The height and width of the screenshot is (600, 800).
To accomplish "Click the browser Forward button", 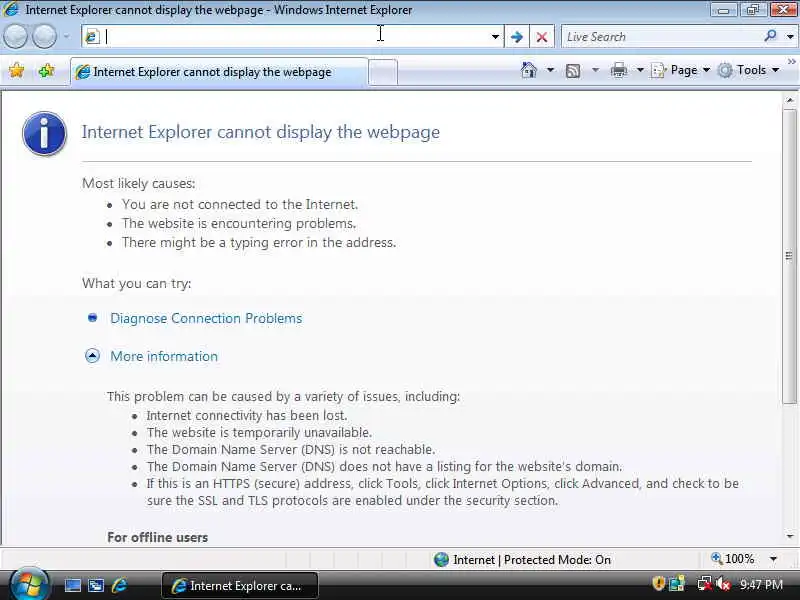I will (44, 36).
